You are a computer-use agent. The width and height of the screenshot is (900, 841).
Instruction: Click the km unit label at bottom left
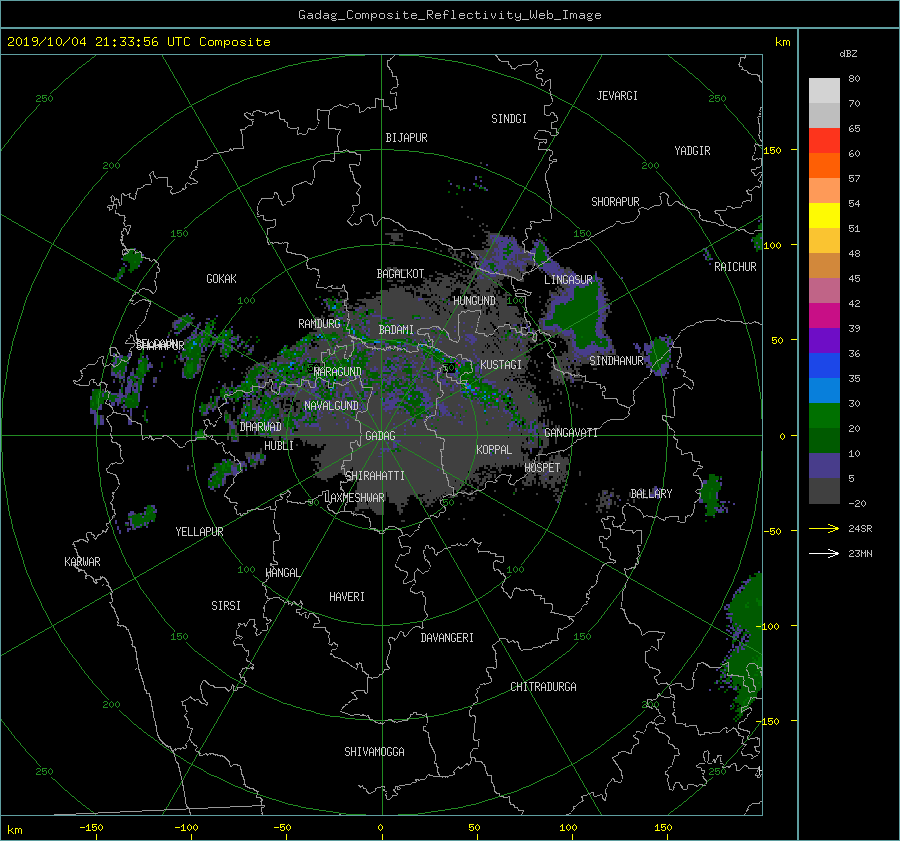point(14,830)
